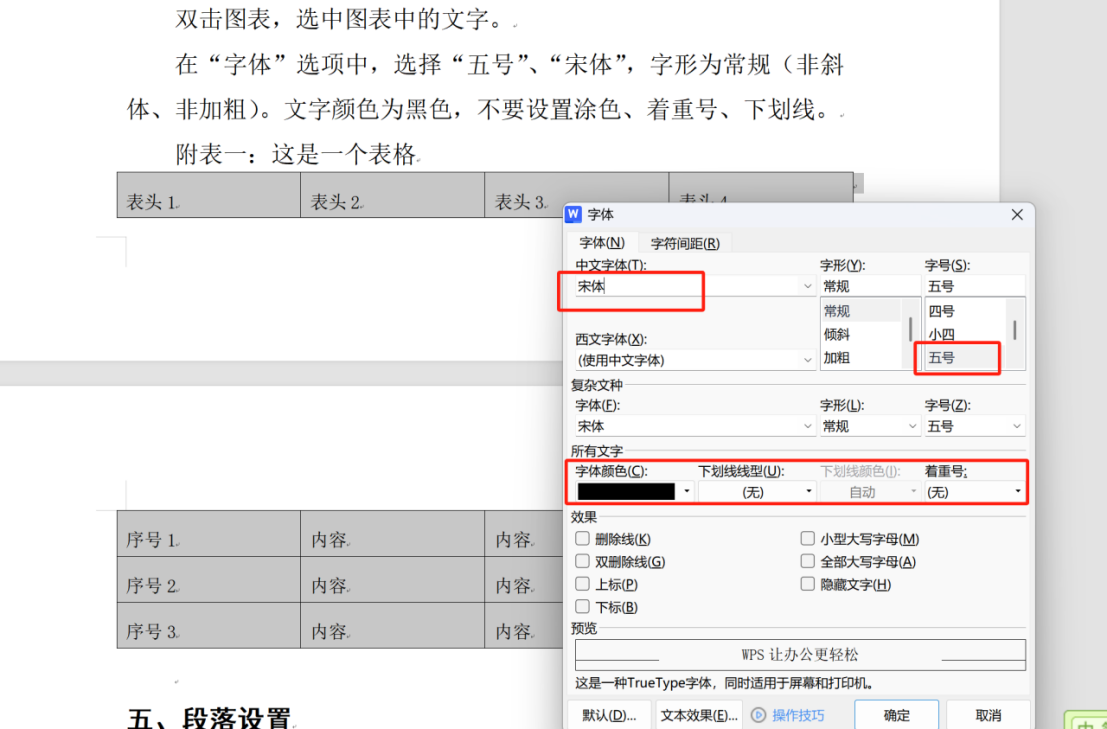
Task: Click the WPS logo in the dialog title bar
Action: point(574,215)
